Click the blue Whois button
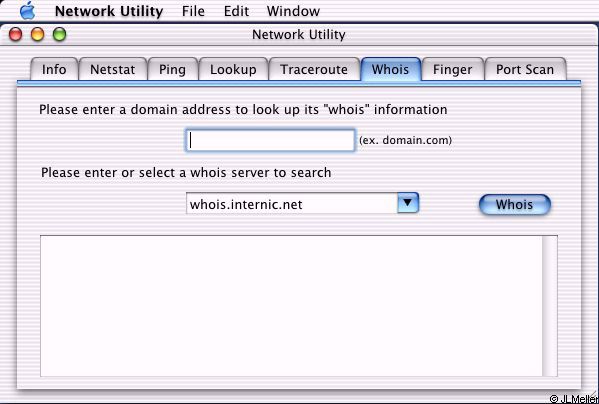Image resolution: width=599 pixels, height=404 pixels. pos(515,205)
